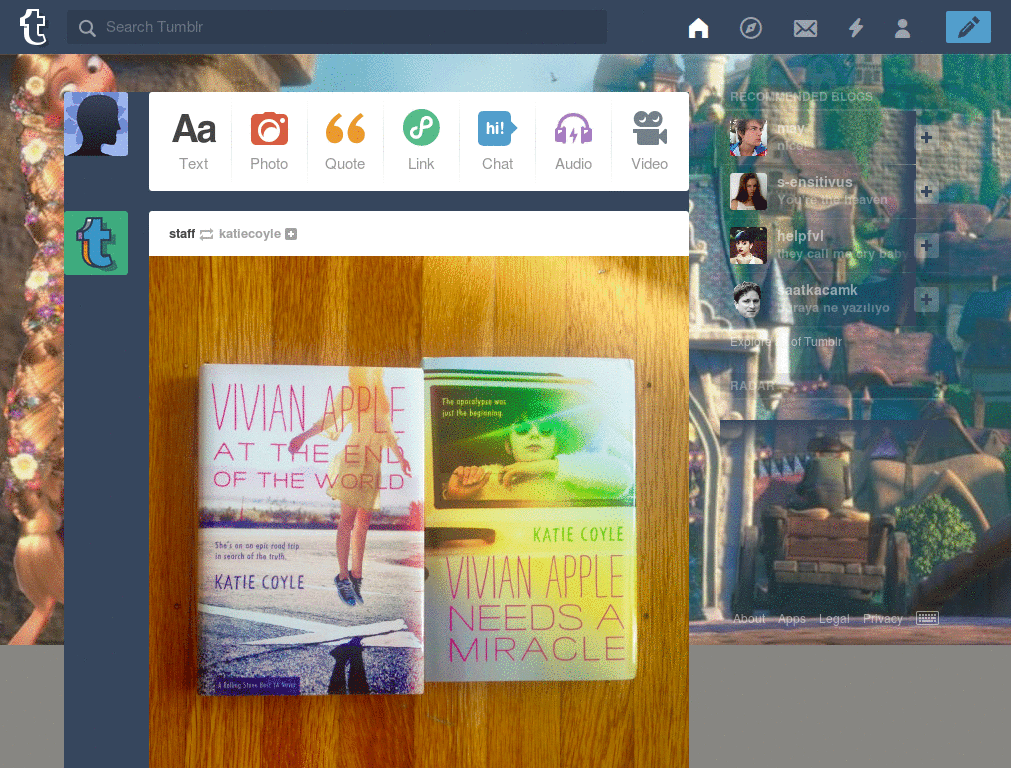Open the Legal footer link
The height and width of the screenshot is (768, 1024).
click(834, 618)
